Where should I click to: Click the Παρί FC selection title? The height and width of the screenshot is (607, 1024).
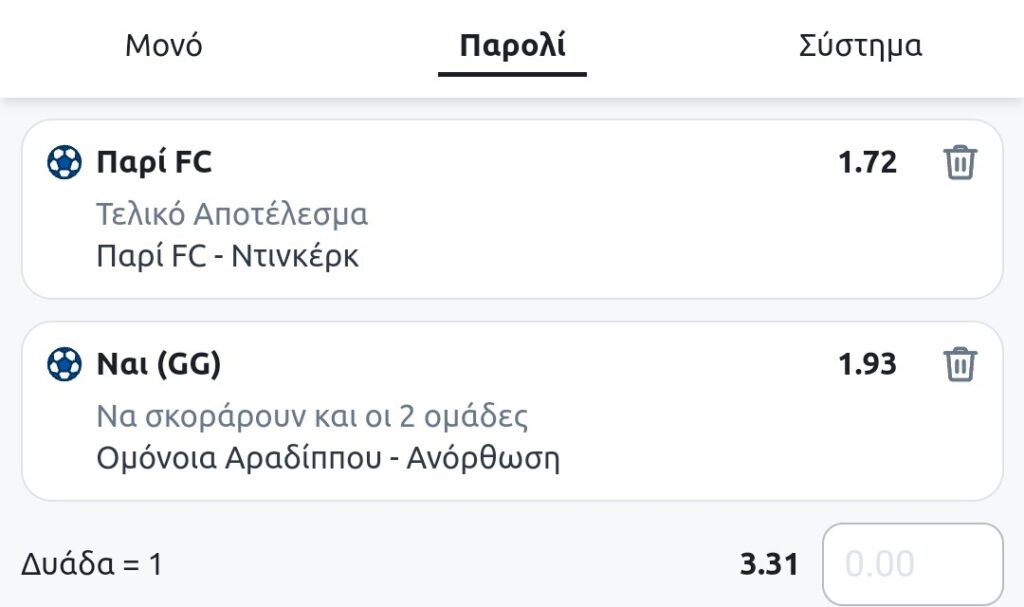pyautogui.click(x=154, y=162)
